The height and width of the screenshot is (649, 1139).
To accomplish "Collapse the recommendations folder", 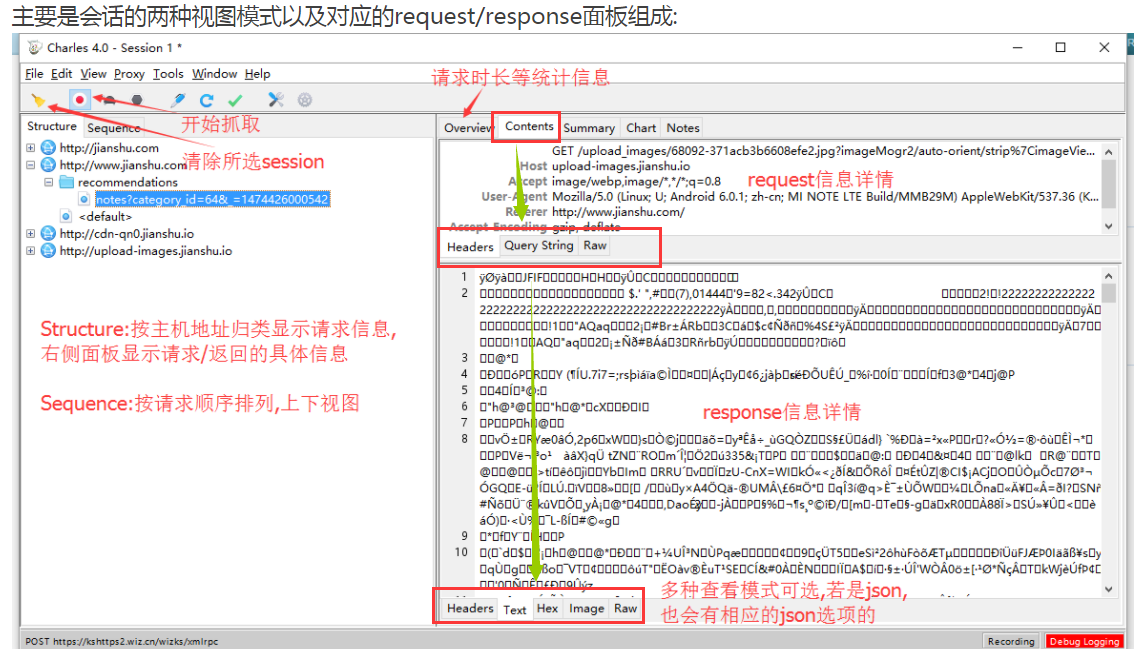I will (x=48, y=182).
